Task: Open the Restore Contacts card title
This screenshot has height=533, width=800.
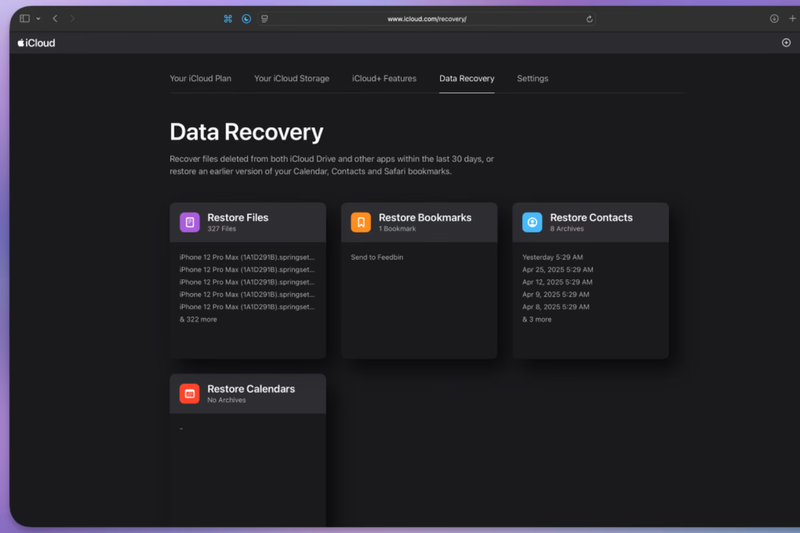Action: tap(591, 218)
